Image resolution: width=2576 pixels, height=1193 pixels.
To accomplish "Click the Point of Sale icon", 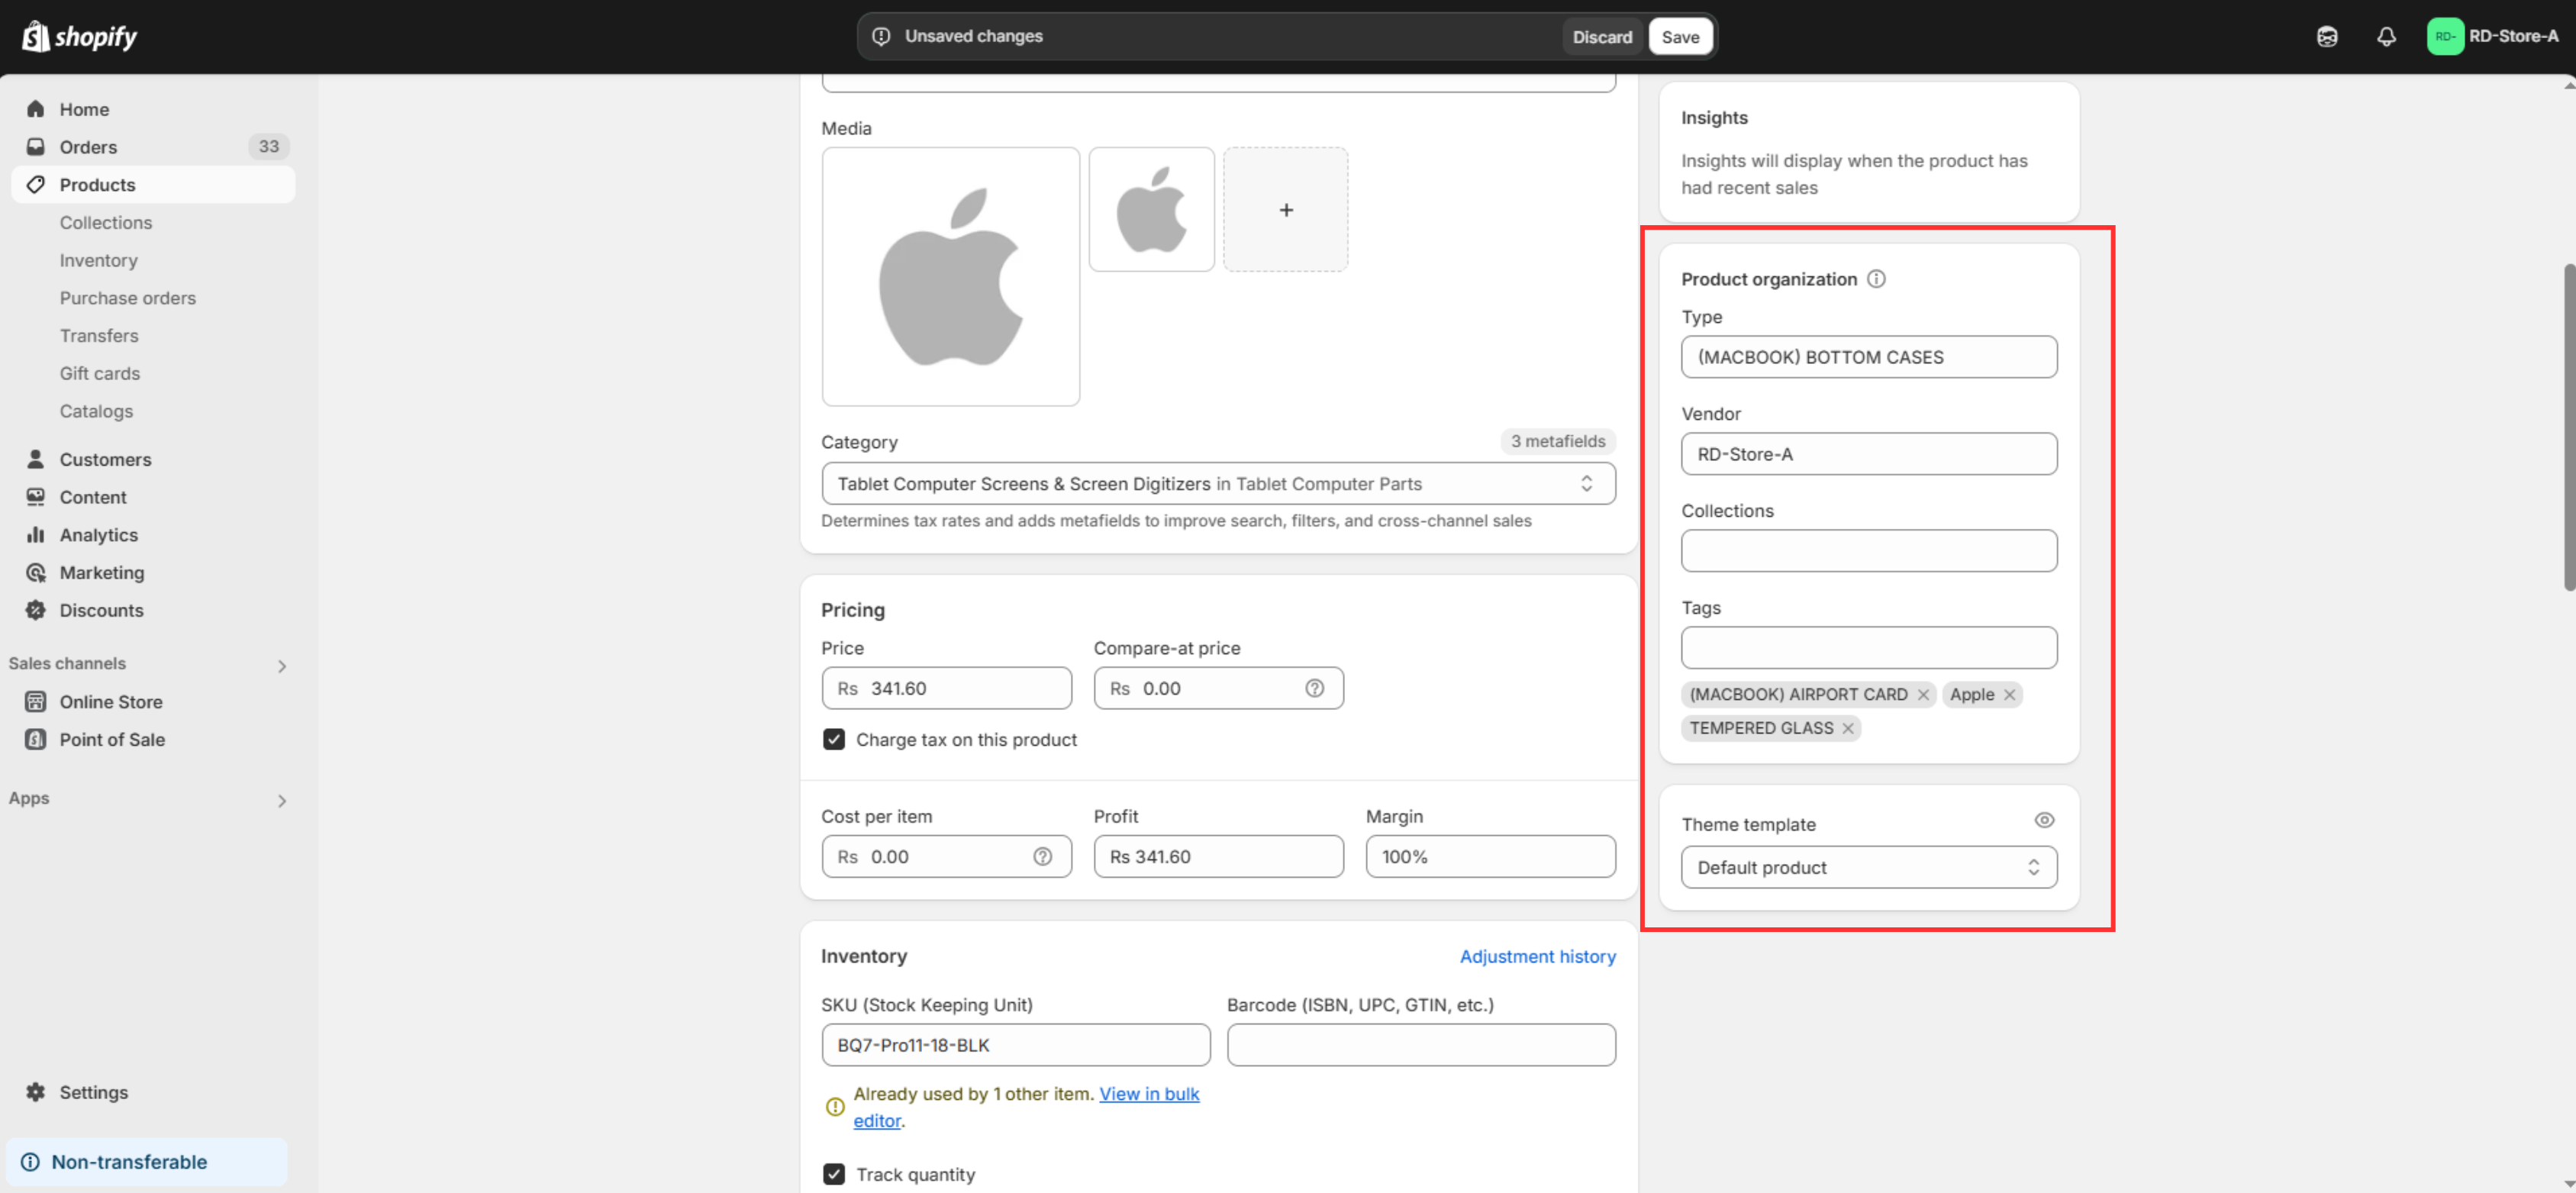I will [x=36, y=740].
